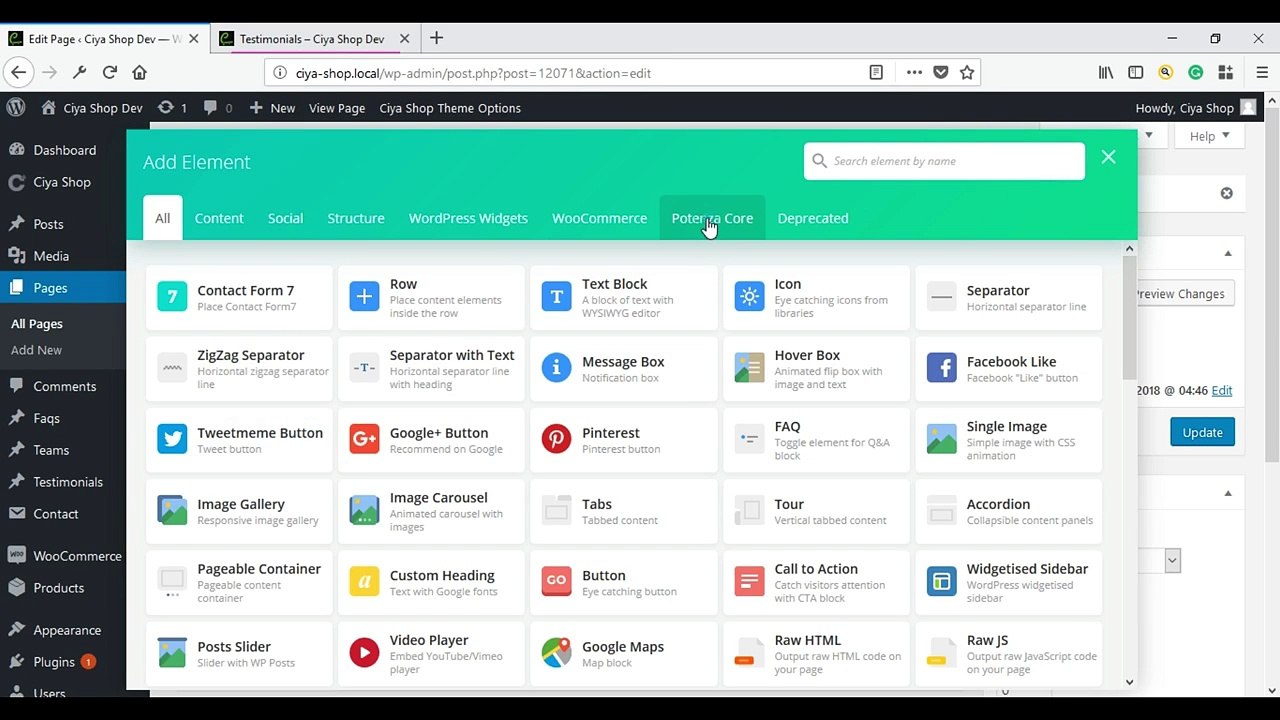Select the Facebook Like element

[x=1008, y=369]
